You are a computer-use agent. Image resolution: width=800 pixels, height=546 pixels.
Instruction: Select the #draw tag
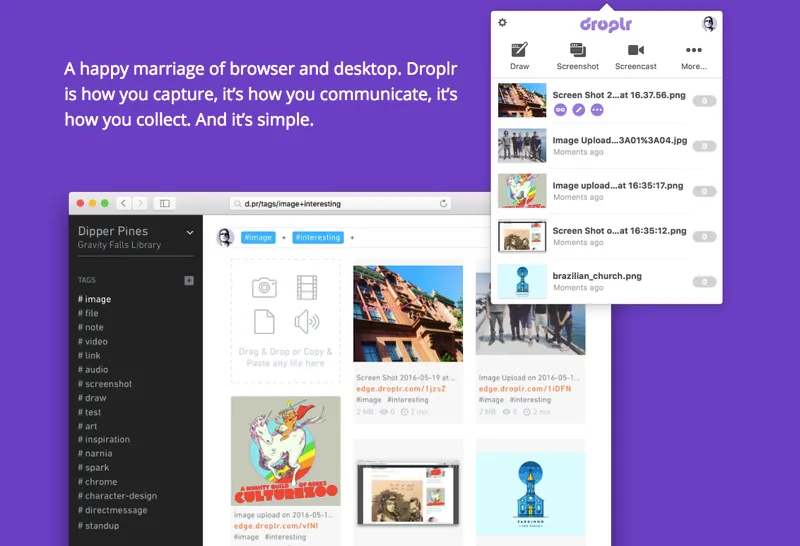[x=92, y=398]
